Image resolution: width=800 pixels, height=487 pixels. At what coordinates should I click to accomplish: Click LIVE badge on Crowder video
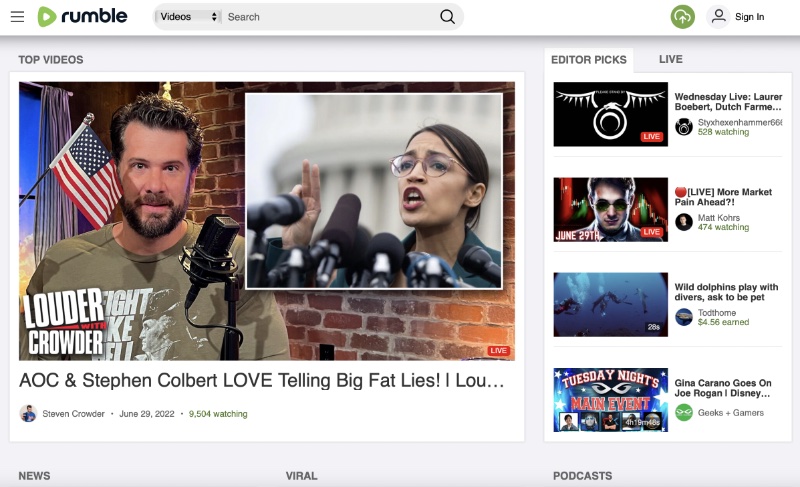(x=498, y=350)
